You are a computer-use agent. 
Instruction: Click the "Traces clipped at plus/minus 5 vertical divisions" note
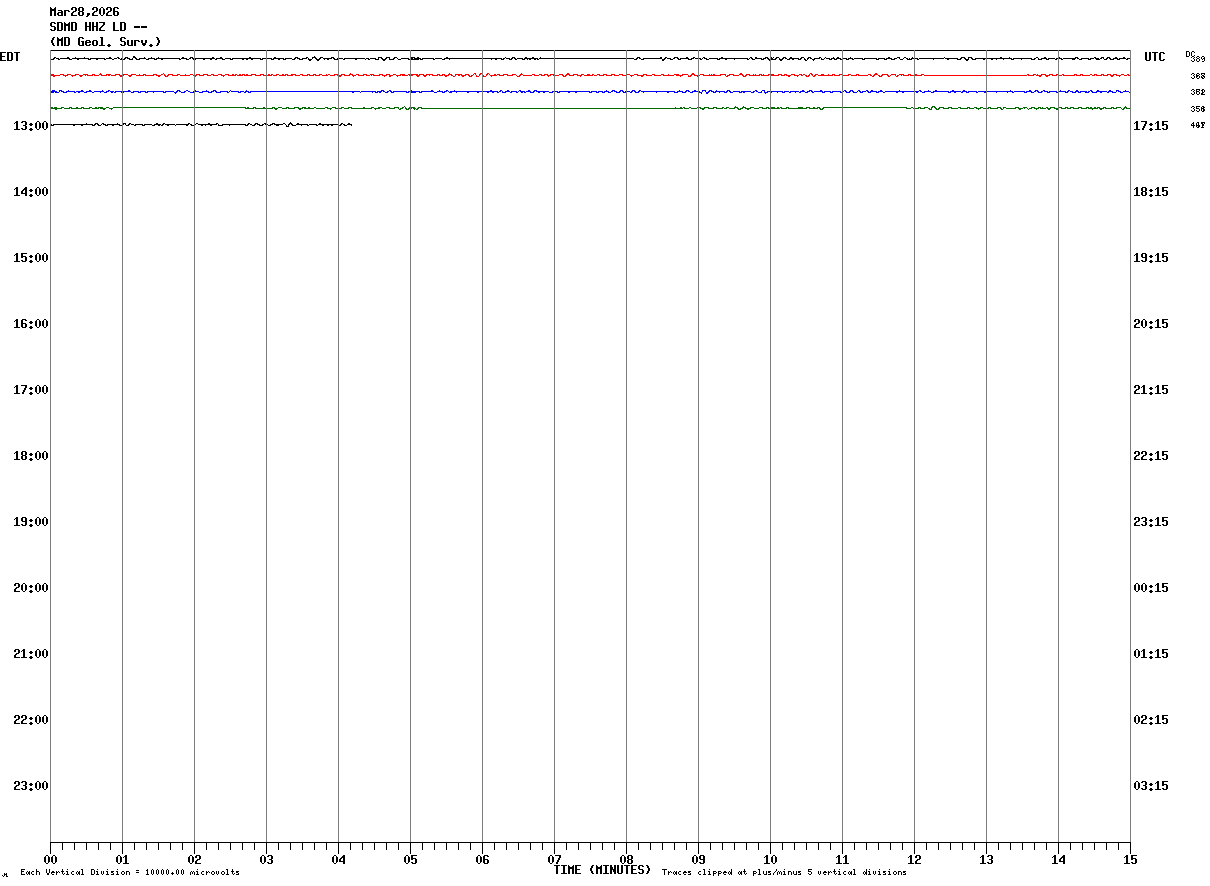point(784,872)
